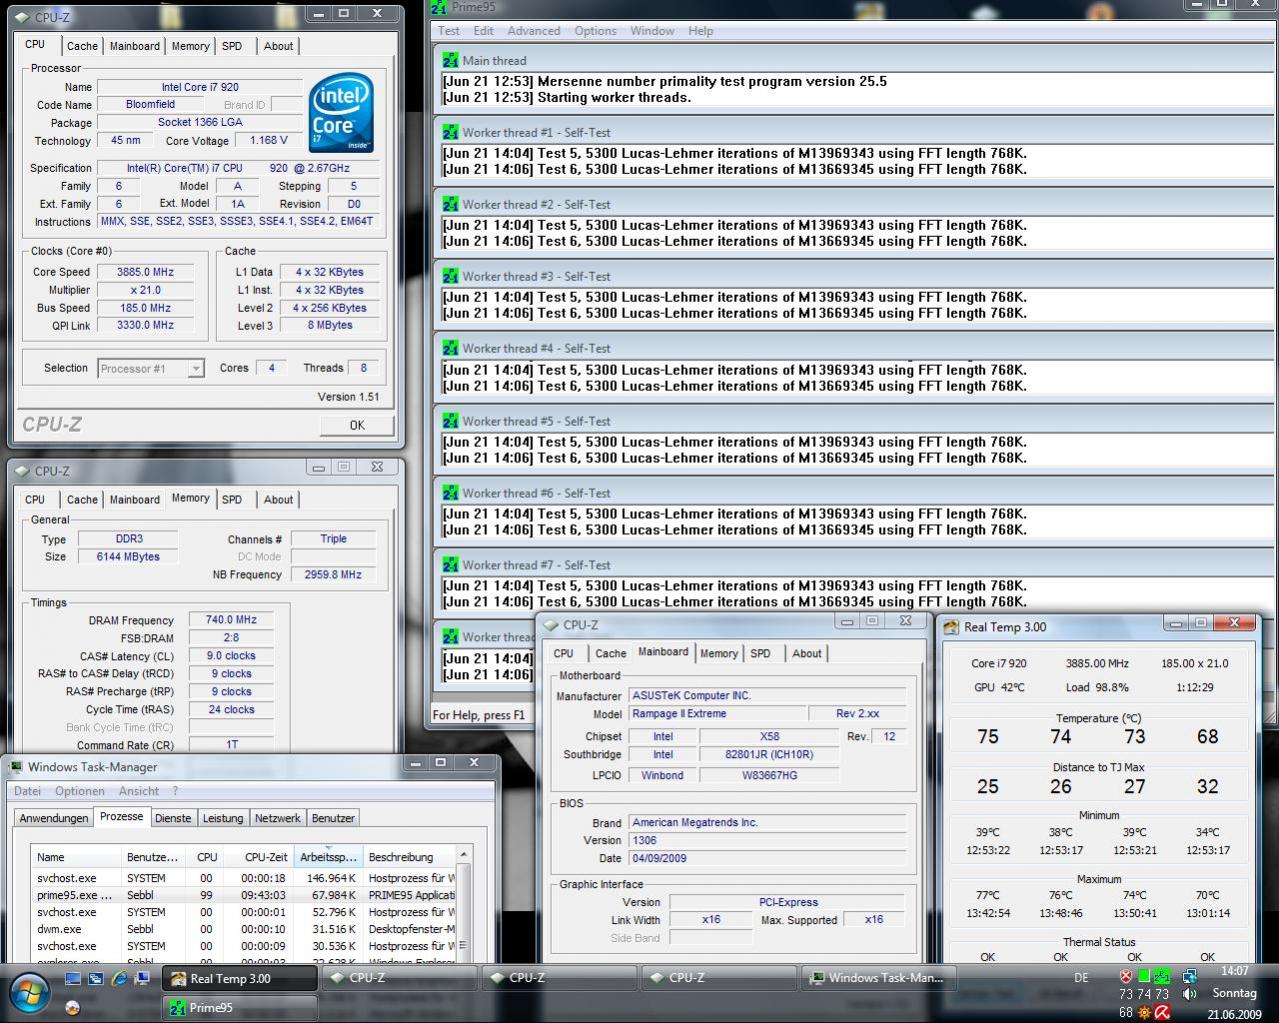Open the Advanced menu in Prime95
The image size is (1279, 1023).
(x=533, y=31)
